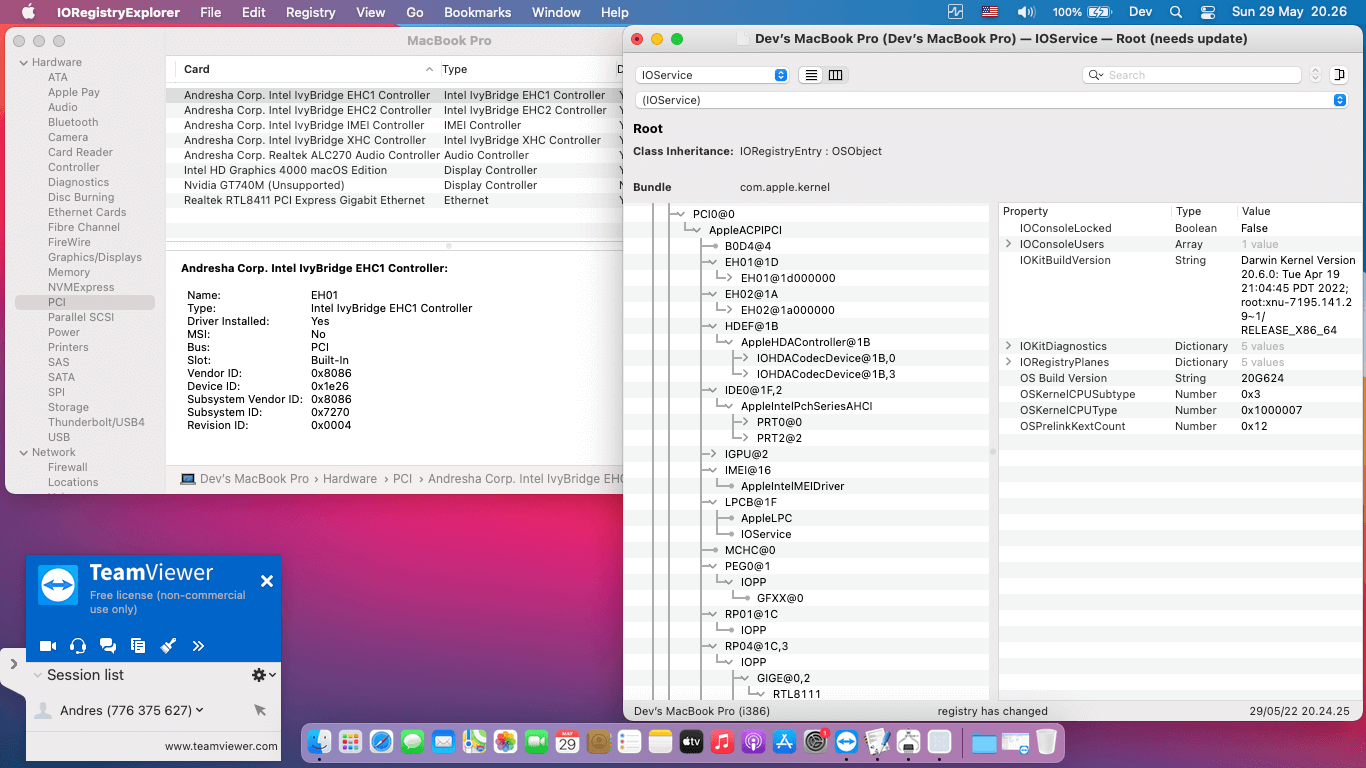Open App Store from the Dock

point(784,741)
